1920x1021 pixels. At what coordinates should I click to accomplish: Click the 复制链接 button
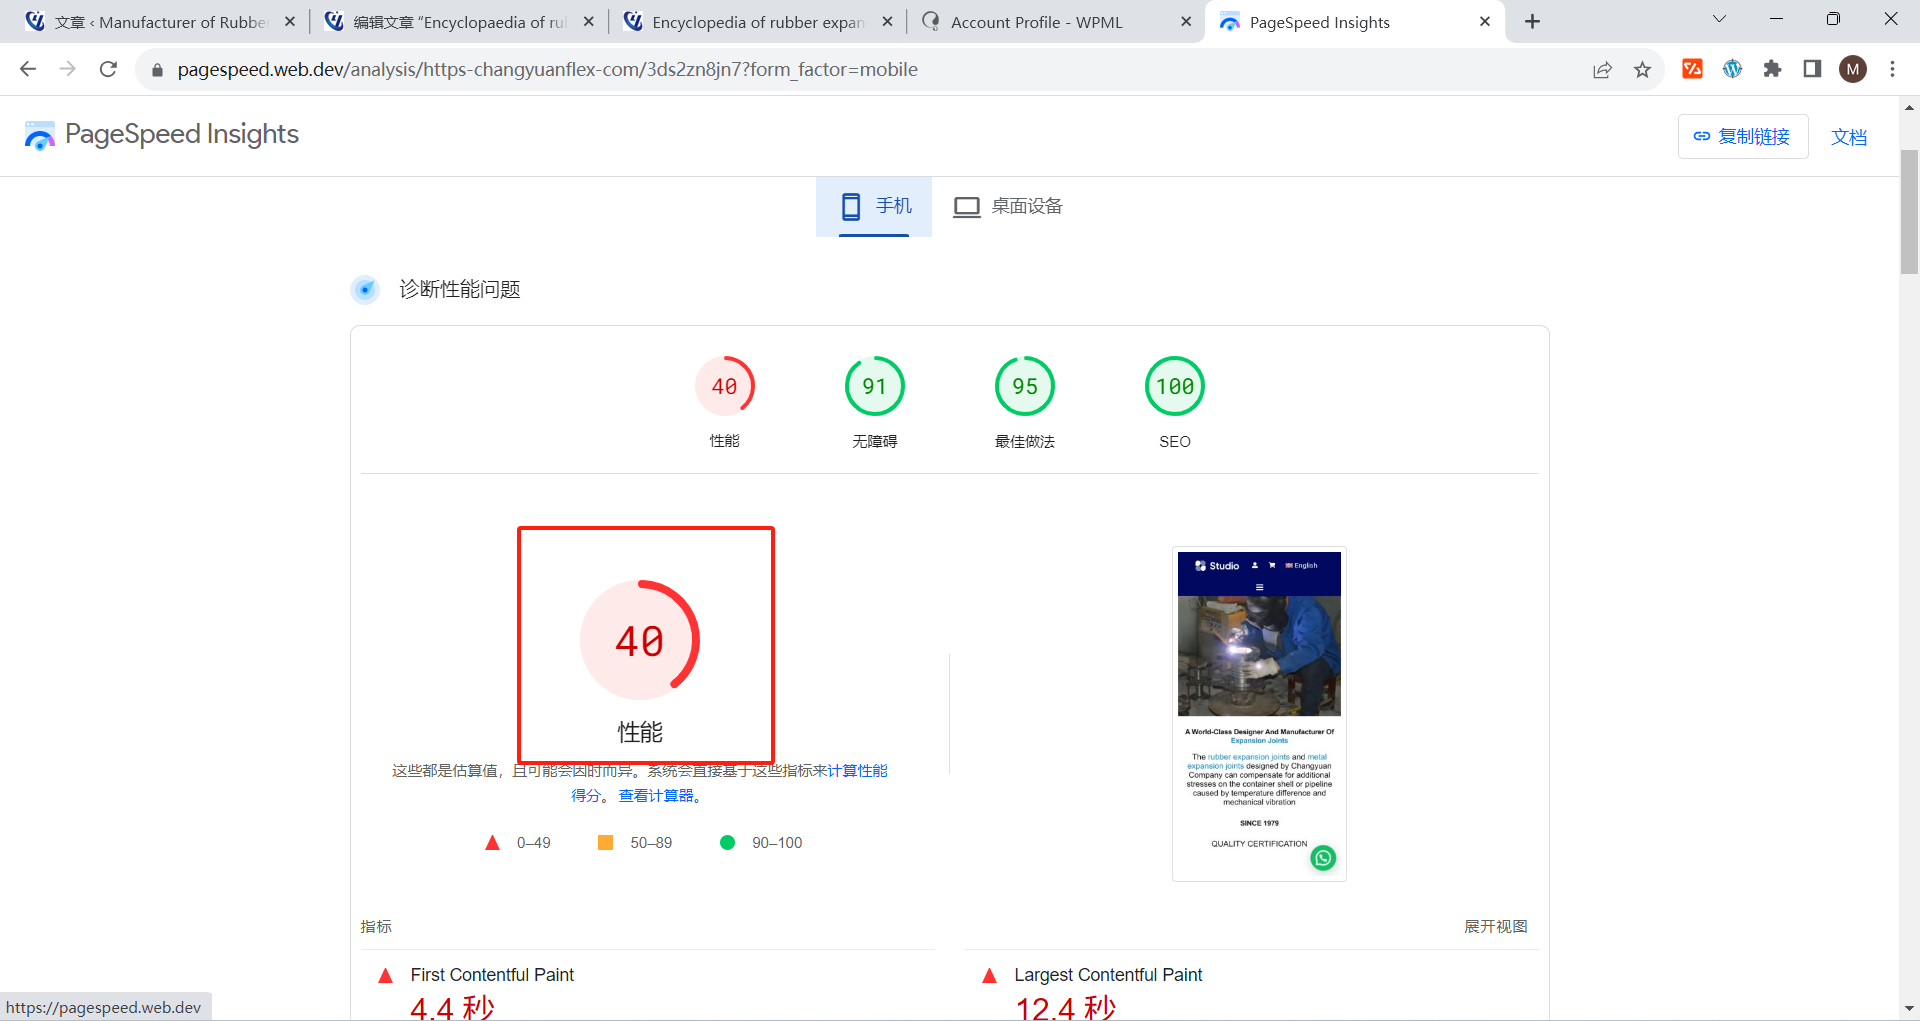[x=1743, y=136]
